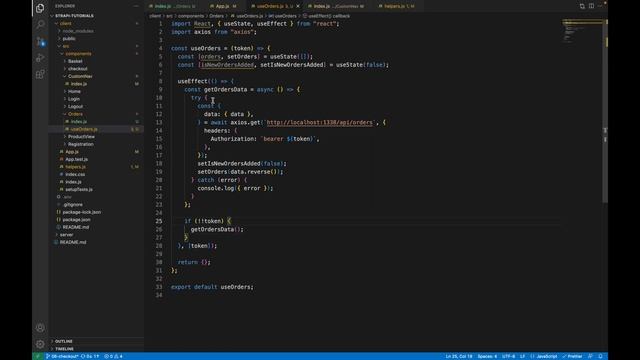The width and height of the screenshot is (640, 360).
Task: Expand the Basket folder
Action: (75, 61)
